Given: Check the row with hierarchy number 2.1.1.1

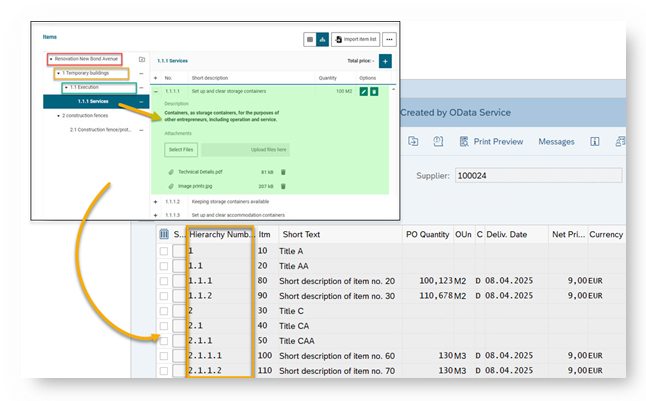Looking at the screenshot, I should (164, 355).
